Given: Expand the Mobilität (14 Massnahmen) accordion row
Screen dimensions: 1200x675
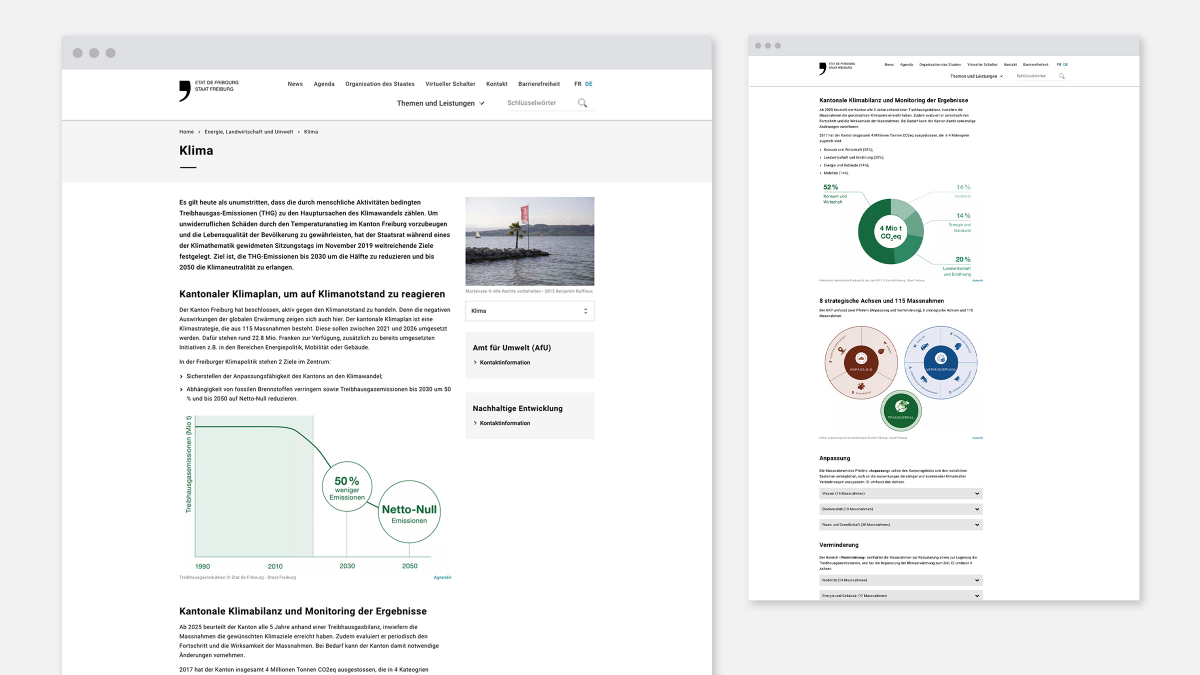Looking at the screenshot, I should (901, 580).
